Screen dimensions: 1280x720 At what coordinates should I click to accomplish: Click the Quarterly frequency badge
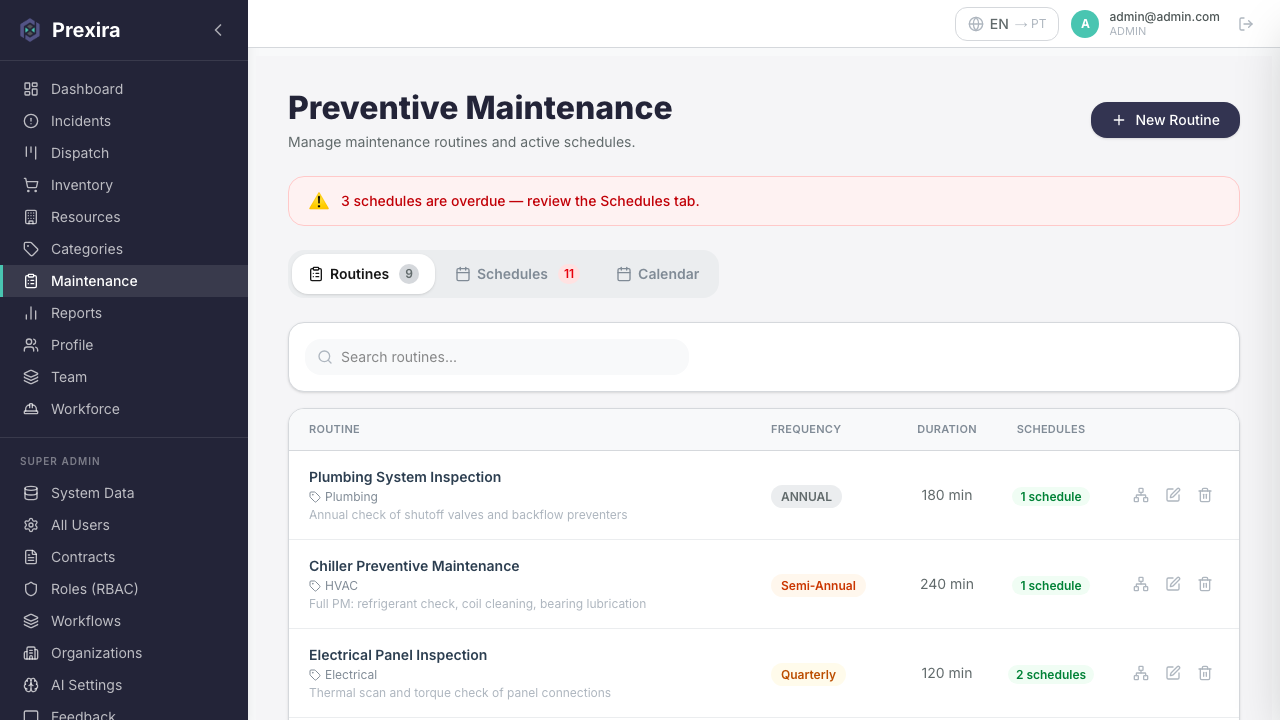click(808, 674)
